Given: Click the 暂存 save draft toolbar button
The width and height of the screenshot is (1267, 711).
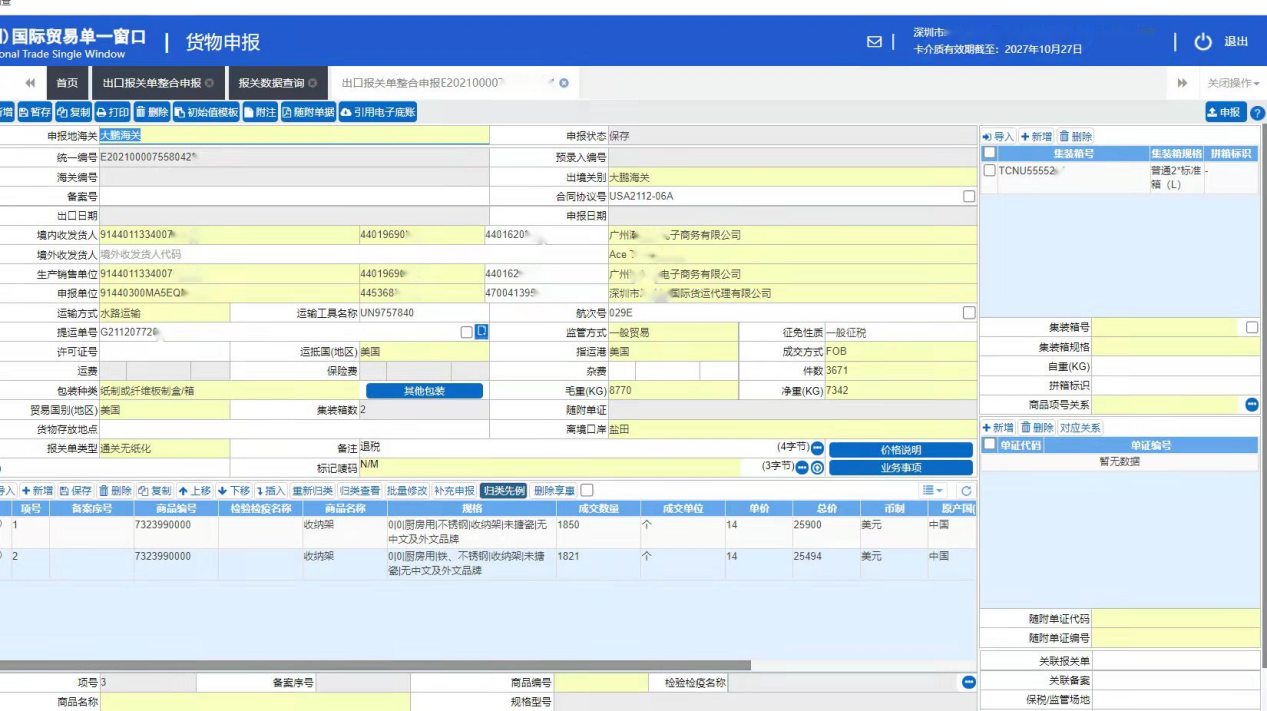Looking at the screenshot, I should 34,113.
